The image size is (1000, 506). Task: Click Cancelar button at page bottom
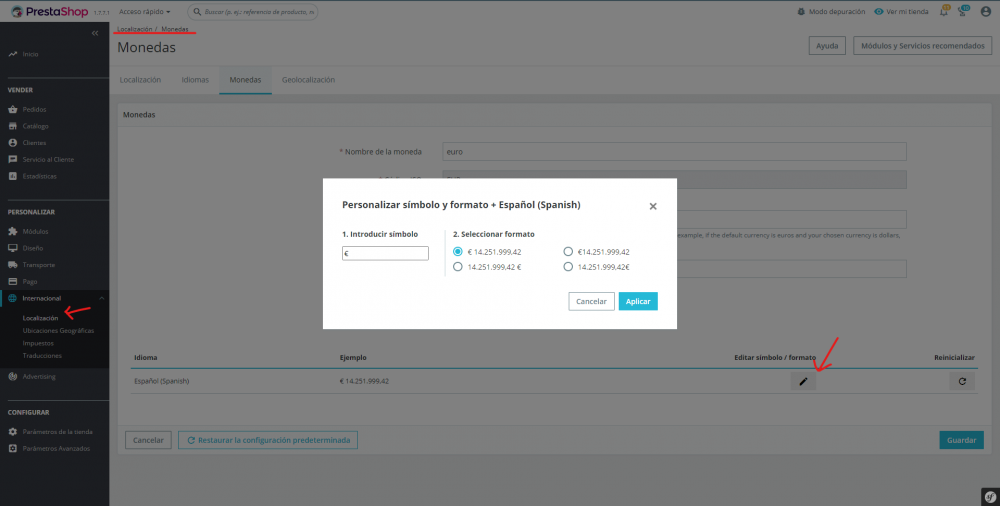pos(148,440)
